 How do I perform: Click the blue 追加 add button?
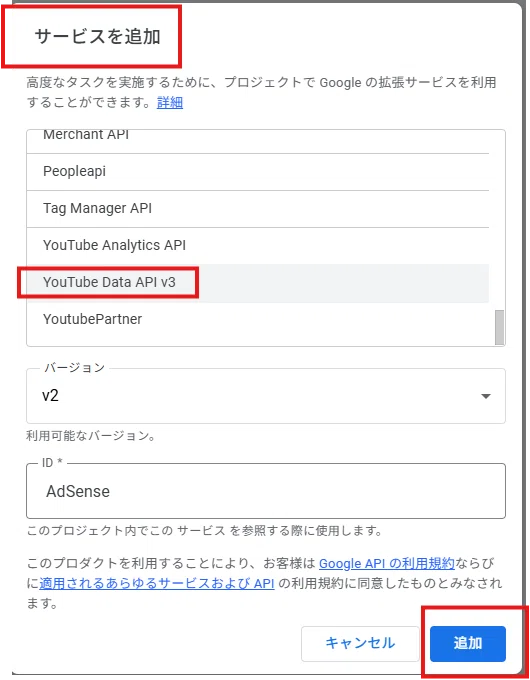pyautogui.click(x=468, y=643)
